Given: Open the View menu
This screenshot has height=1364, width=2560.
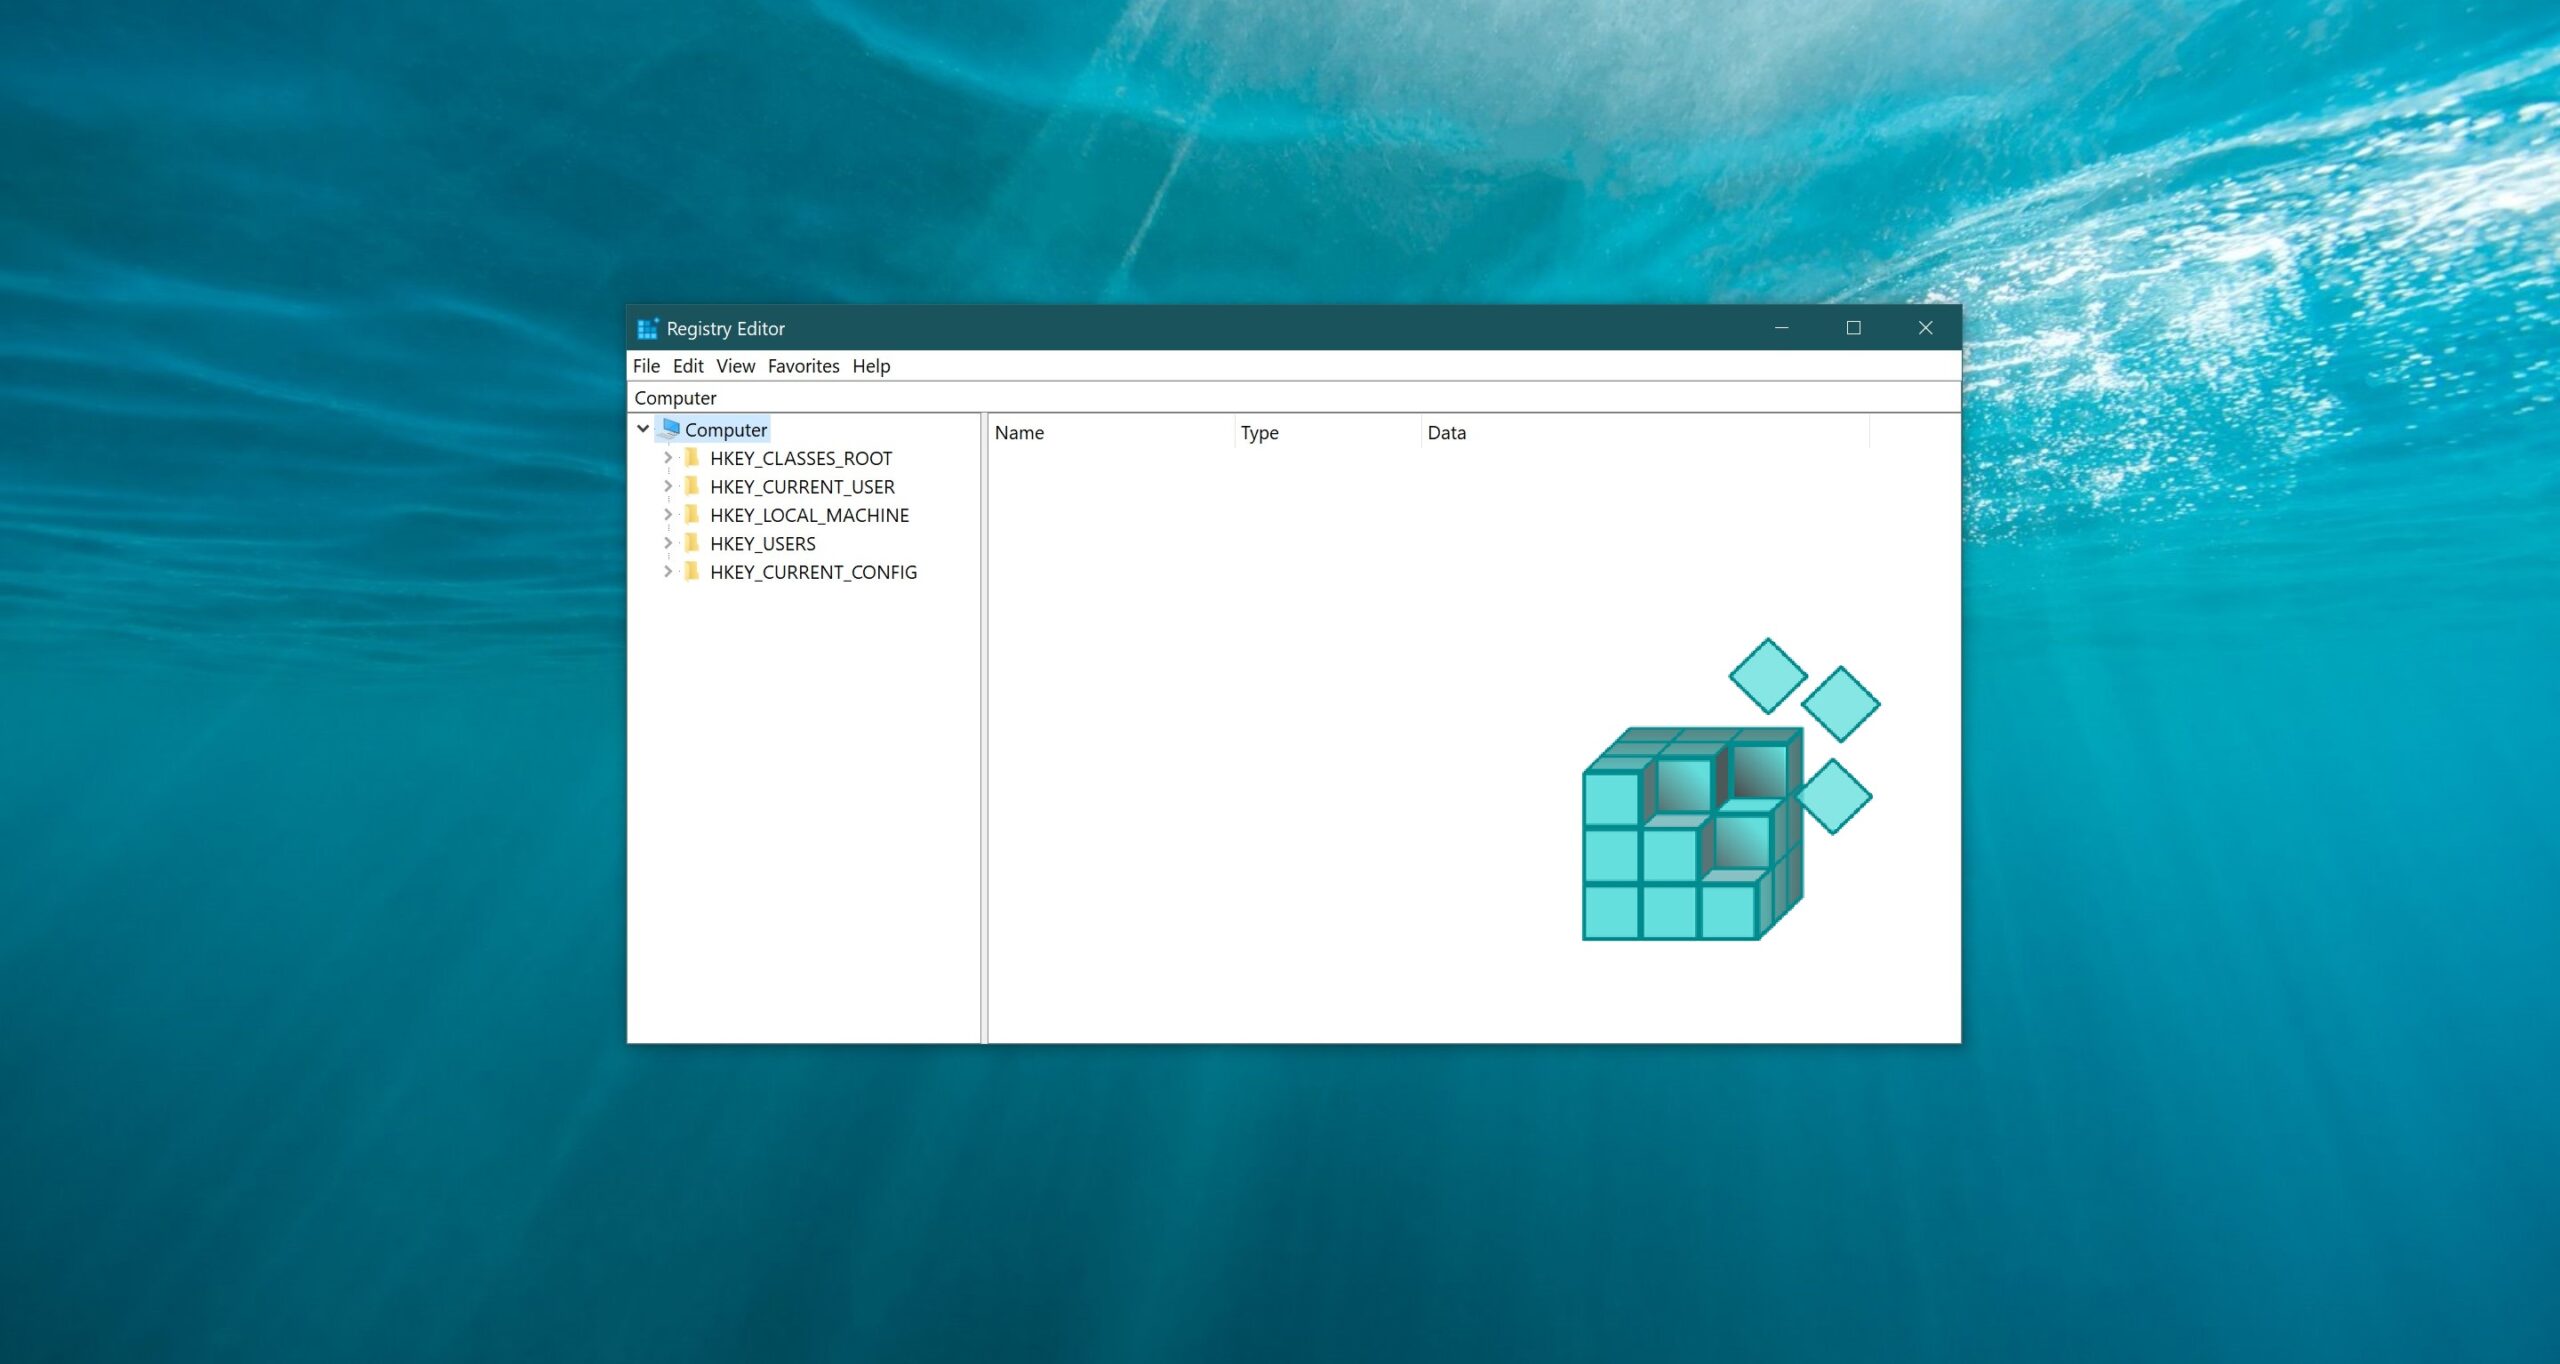Looking at the screenshot, I should tap(735, 366).
